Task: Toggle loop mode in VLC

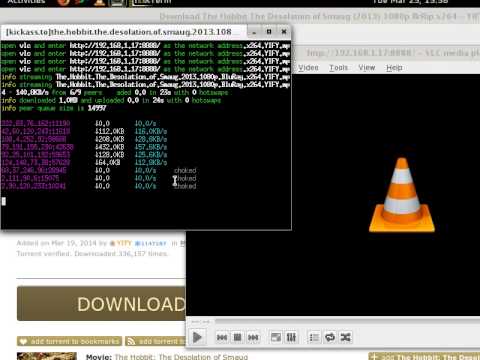Action: point(330,338)
